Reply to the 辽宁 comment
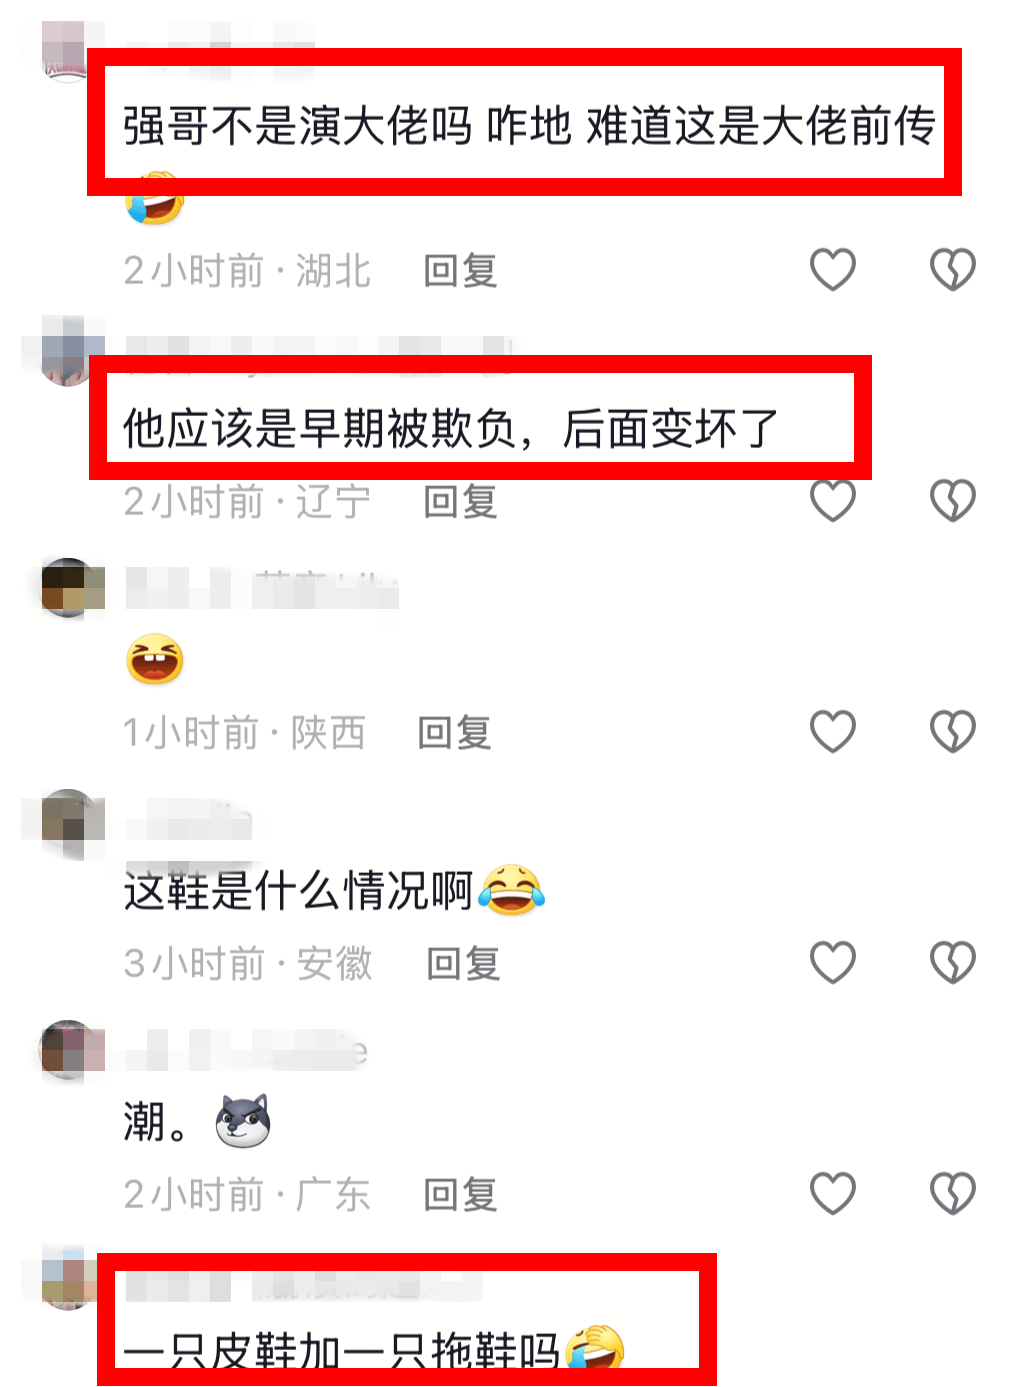 460,502
